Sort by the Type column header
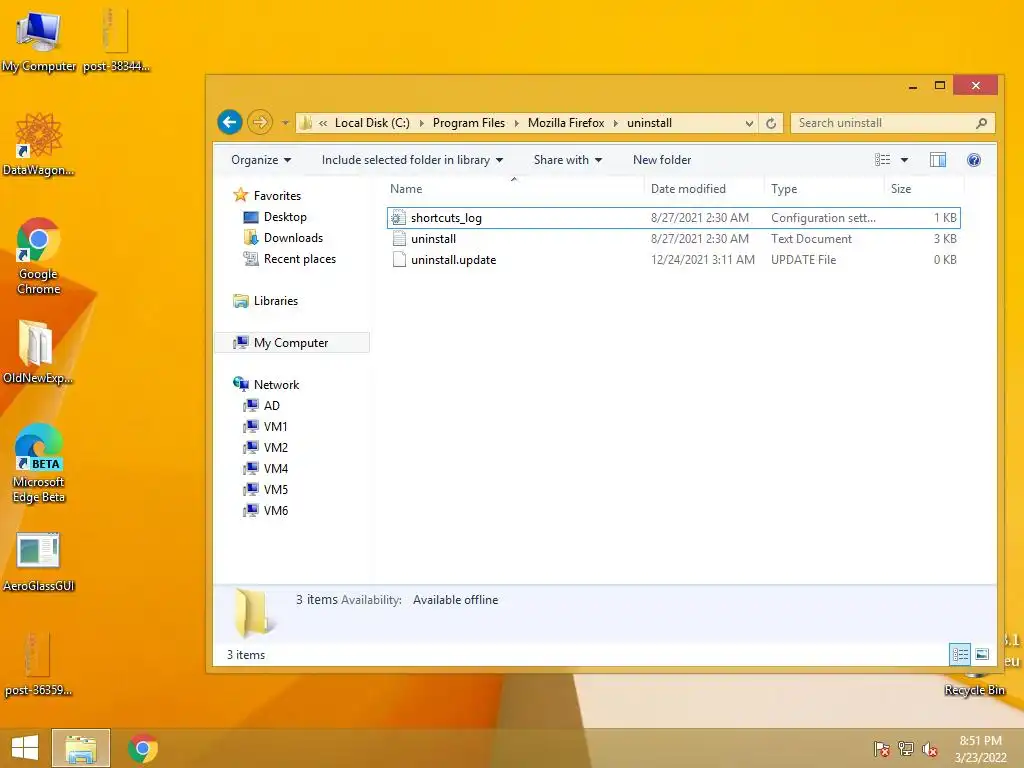Screen dimensions: 1024x768 [x=825, y=189]
